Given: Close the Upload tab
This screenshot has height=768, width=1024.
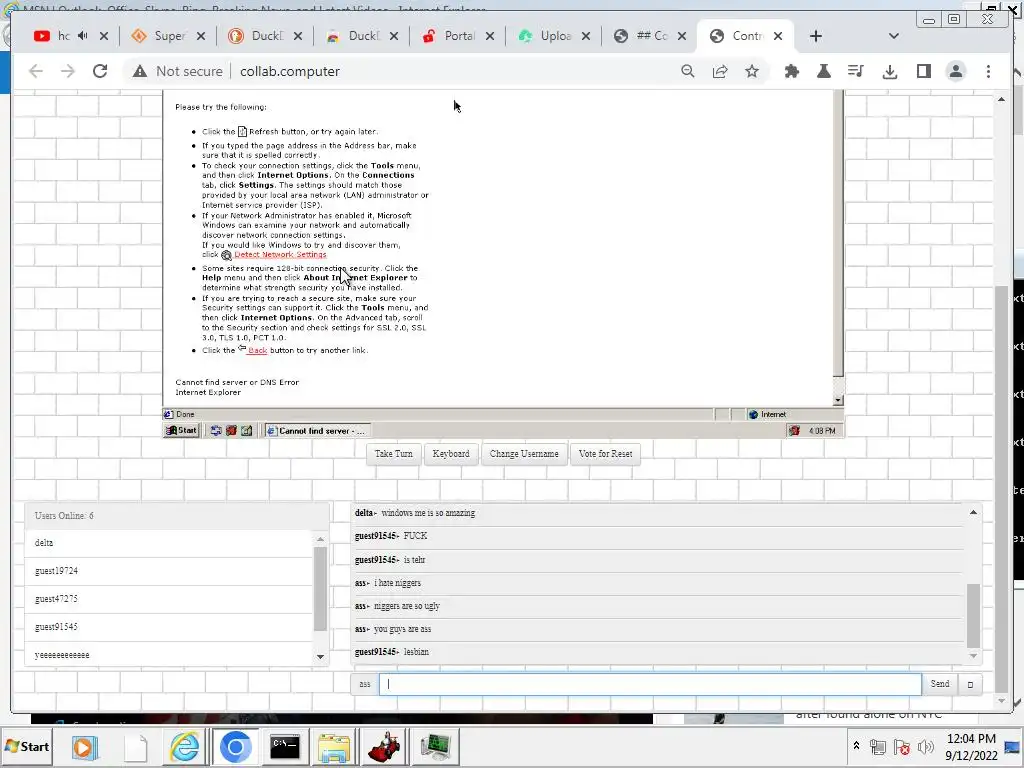Looking at the screenshot, I should tap(586, 36).
